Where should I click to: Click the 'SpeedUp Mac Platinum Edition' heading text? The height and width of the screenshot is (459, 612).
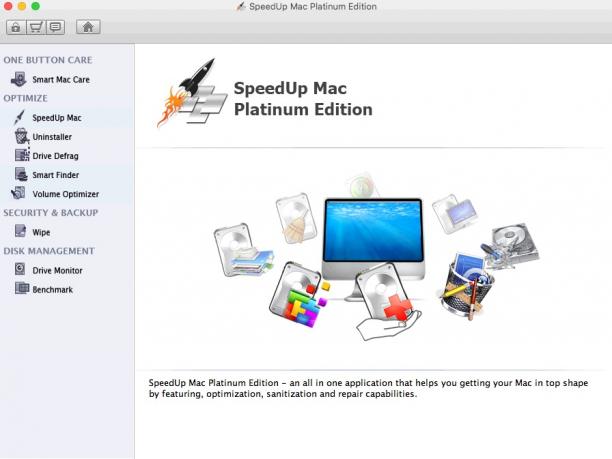pos(303,99)
